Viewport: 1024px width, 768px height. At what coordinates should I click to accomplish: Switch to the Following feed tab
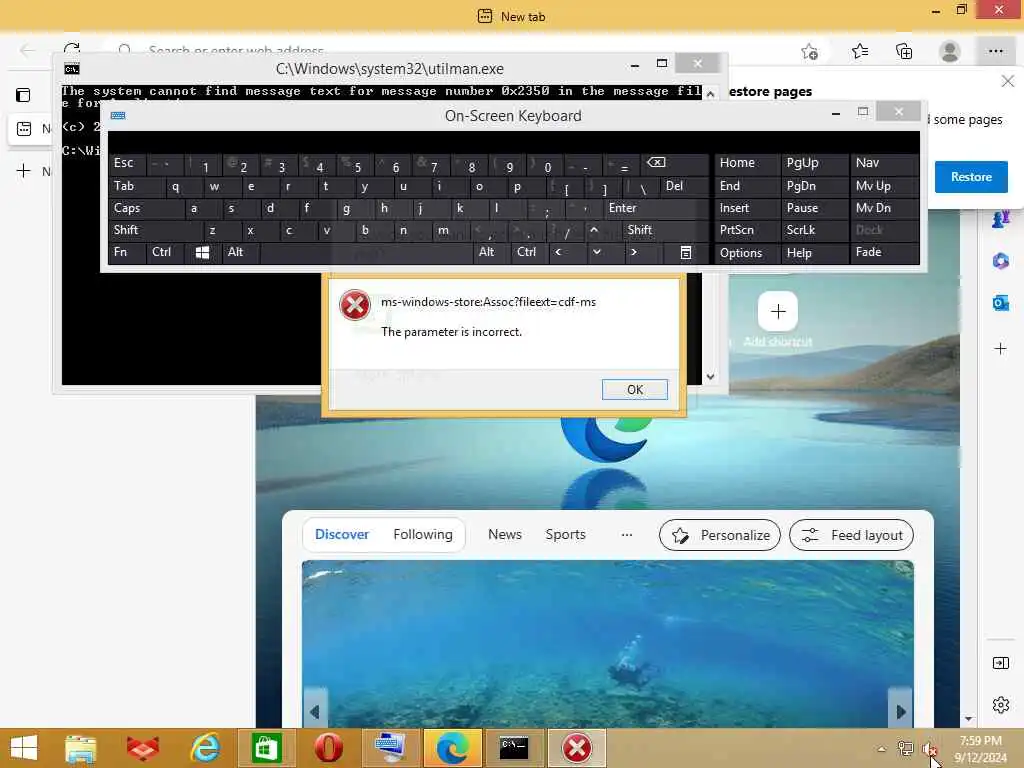tap(423, 534)
